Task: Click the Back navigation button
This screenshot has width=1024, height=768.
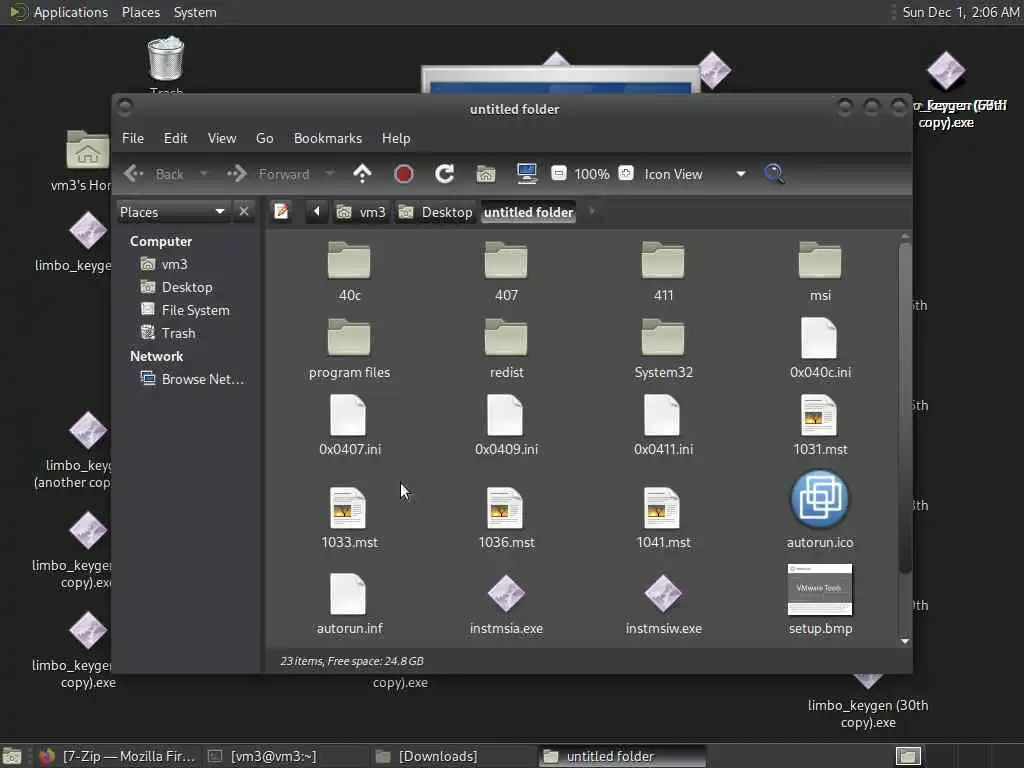Action: click(154, 174)
